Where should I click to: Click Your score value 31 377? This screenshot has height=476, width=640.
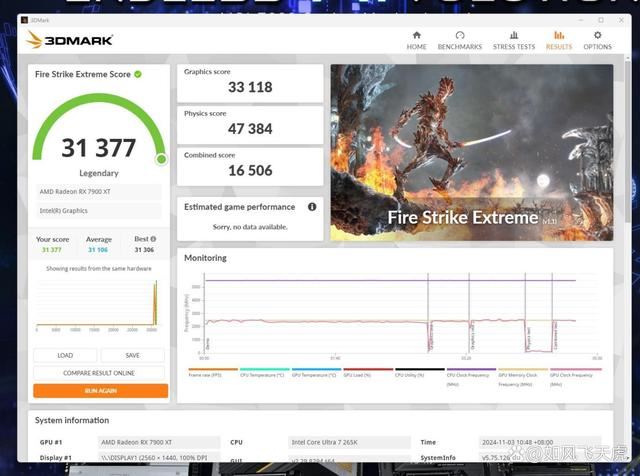pyautogui.click(x=52, y=249)
